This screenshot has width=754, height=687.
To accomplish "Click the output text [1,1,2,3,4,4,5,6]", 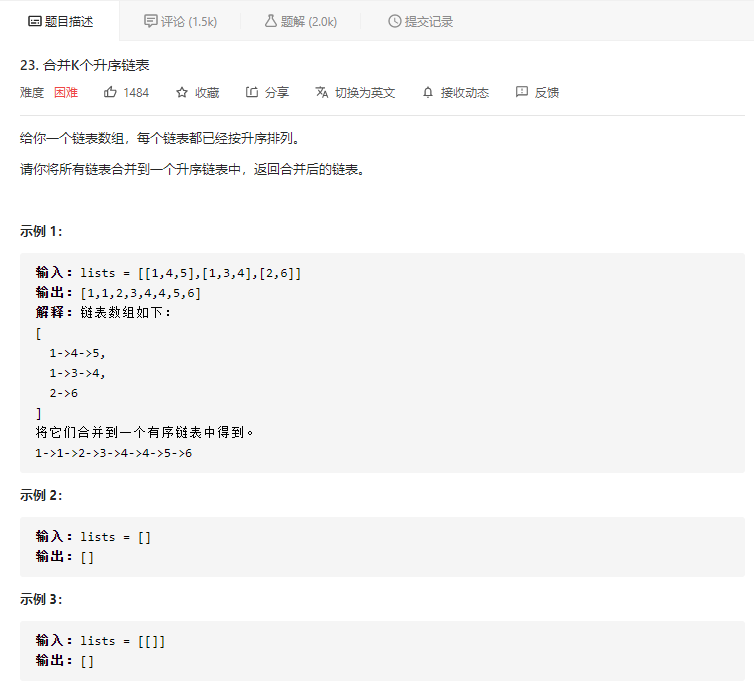I will coord(140,293).
